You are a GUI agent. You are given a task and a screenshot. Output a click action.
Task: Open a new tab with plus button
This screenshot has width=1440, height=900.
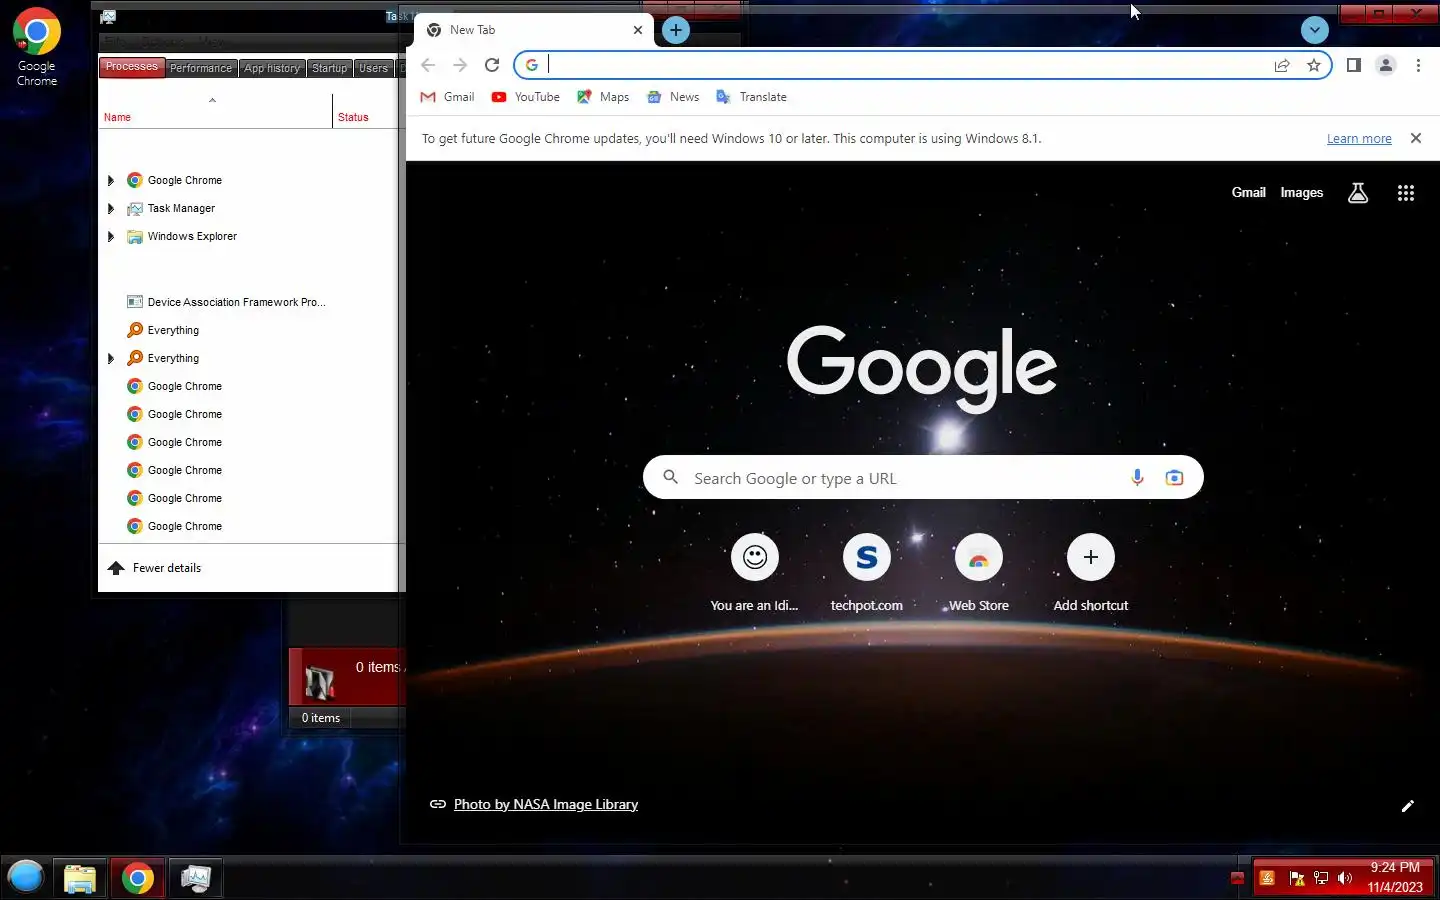click(x=676, y=30)
